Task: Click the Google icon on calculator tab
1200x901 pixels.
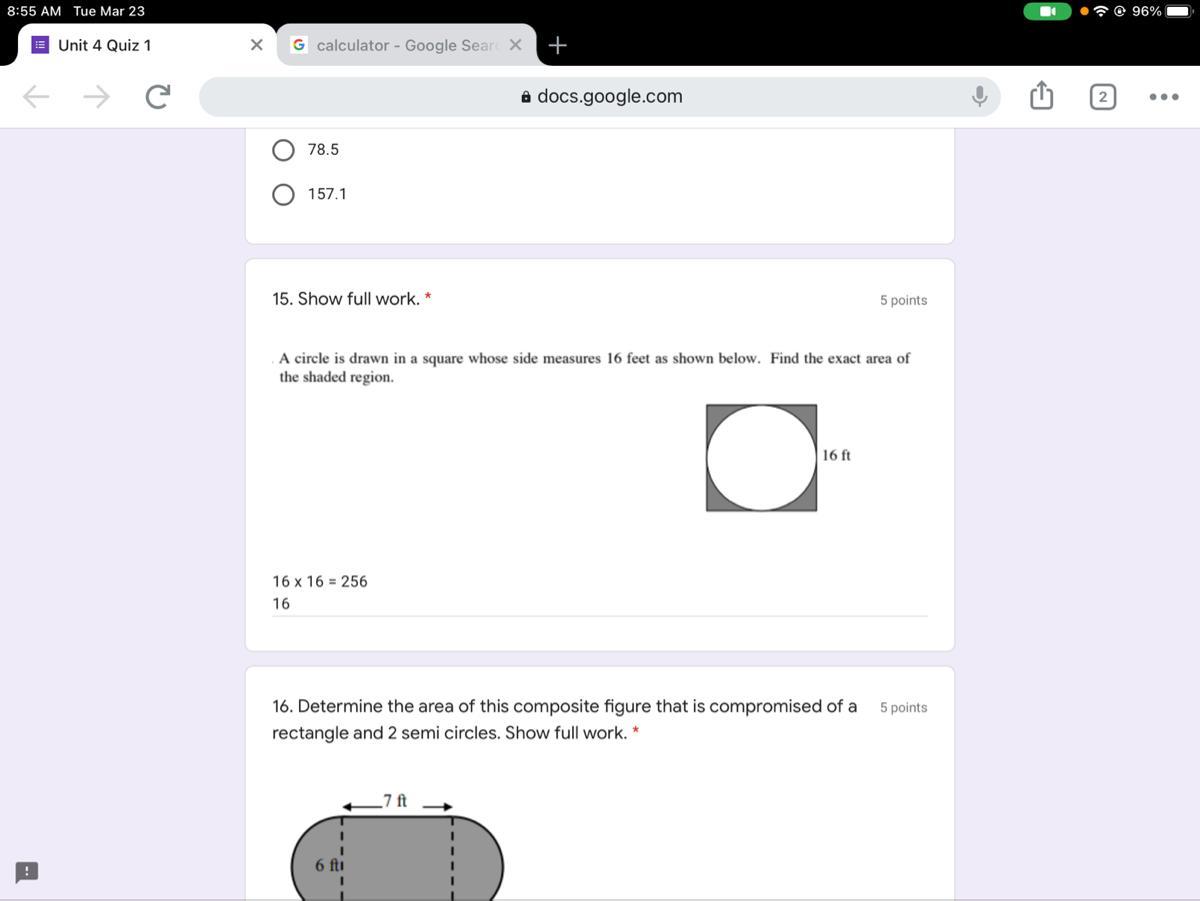Action: 298,45
